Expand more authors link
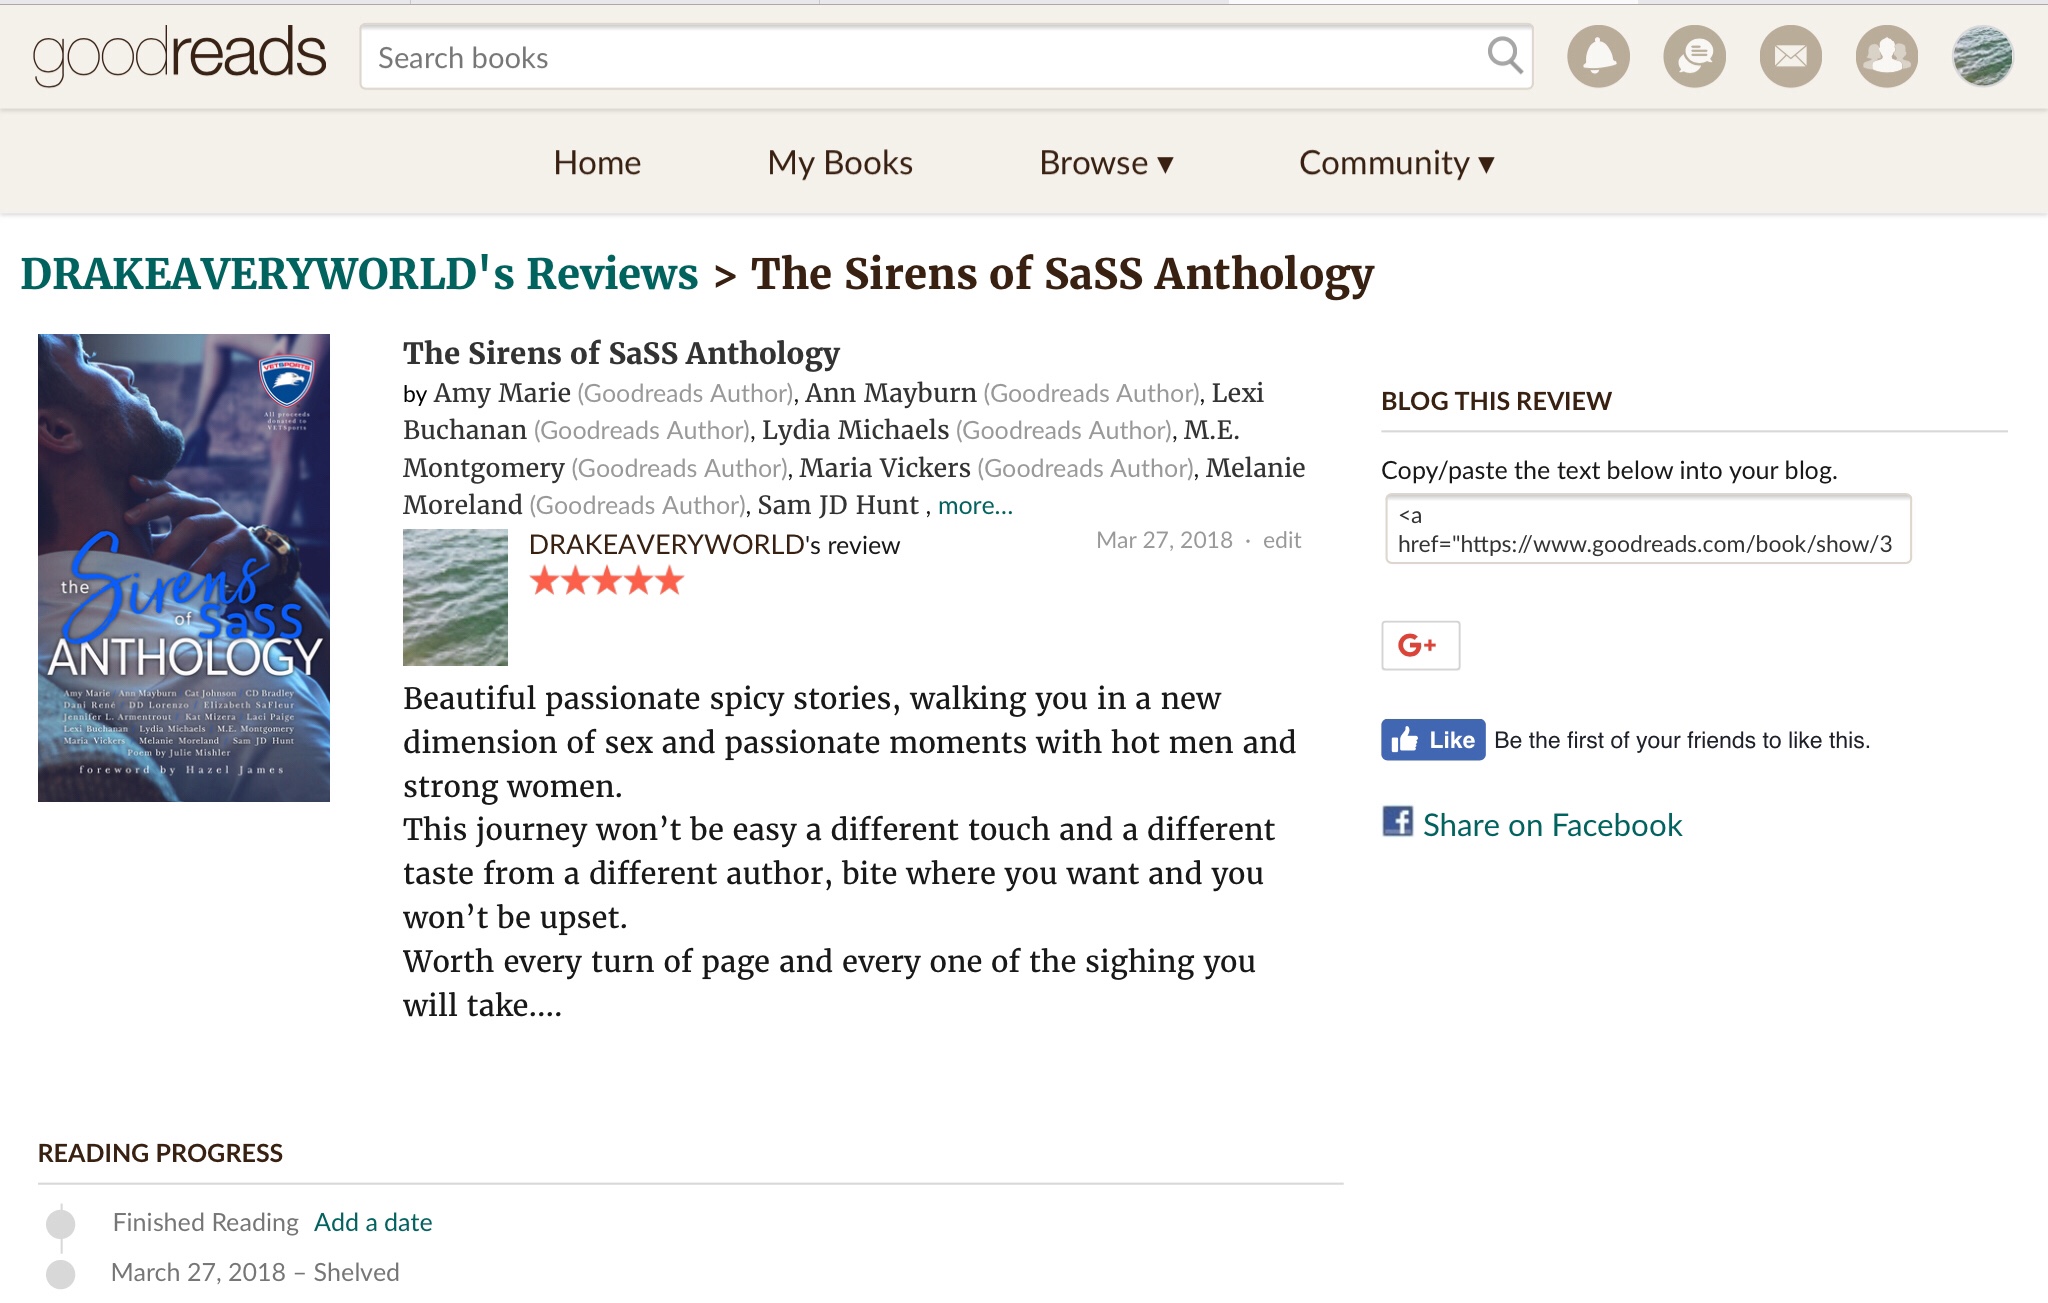 click(975, 506)
